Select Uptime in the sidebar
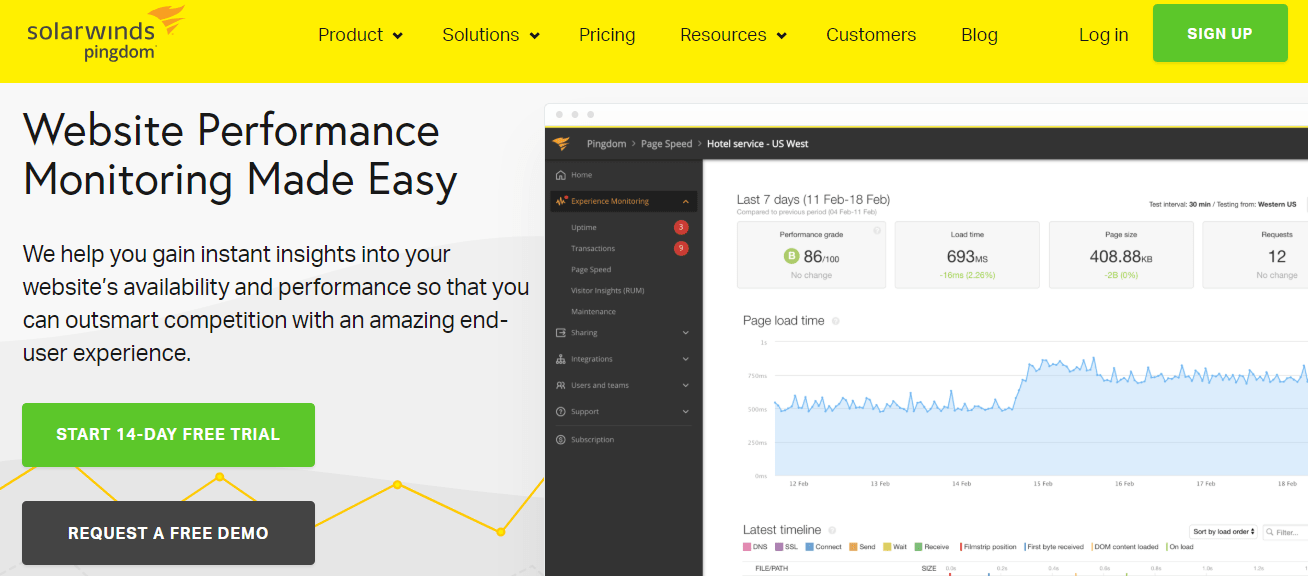The height and width of the screenshot is (576, 1308). pos(584,228)
